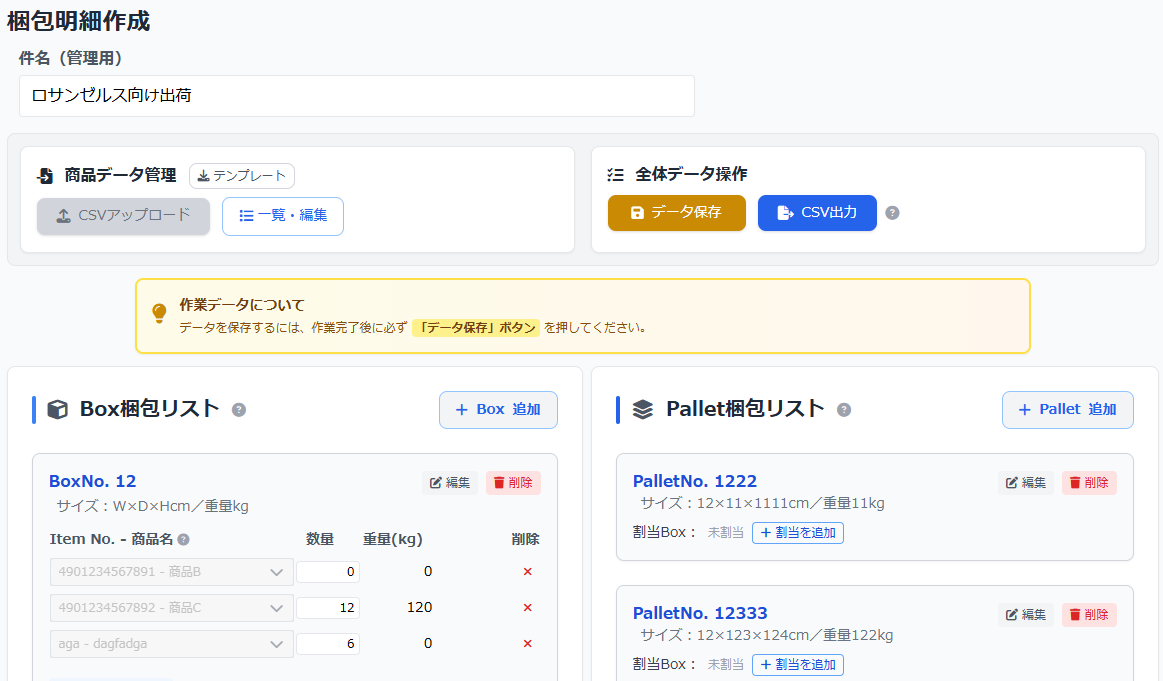Open the テンプレート download link

241,175
